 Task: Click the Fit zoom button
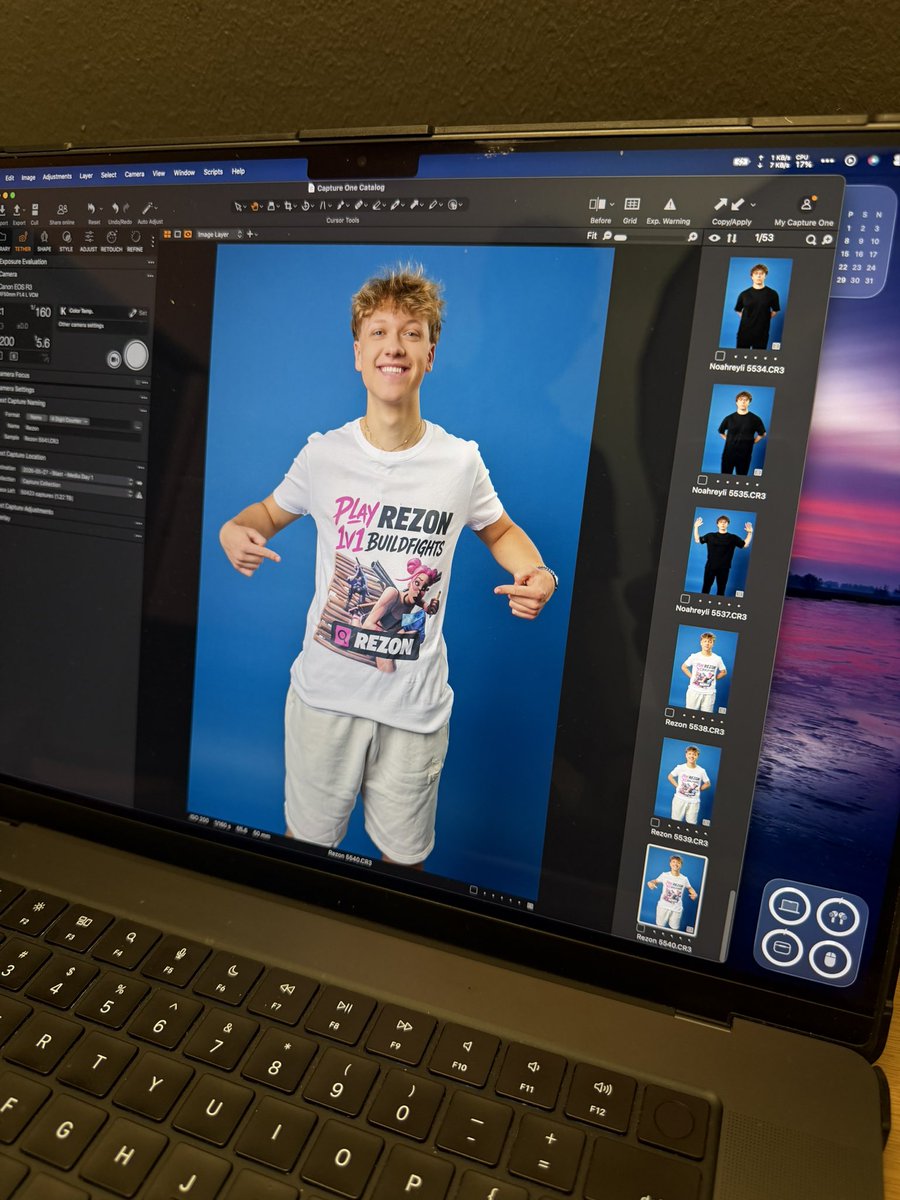(x=592, y=236)
